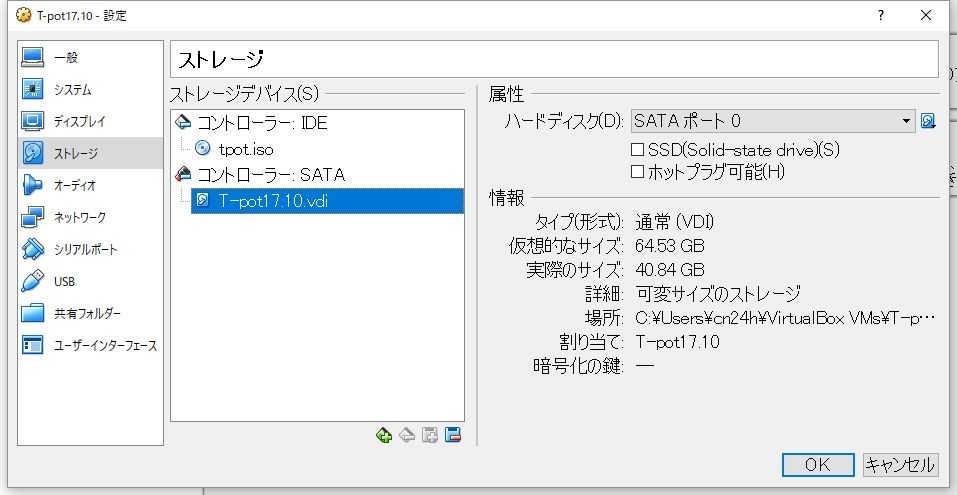
Task: Enable the ホットプラグ可能 checkbox
Action: click(638, 172)
